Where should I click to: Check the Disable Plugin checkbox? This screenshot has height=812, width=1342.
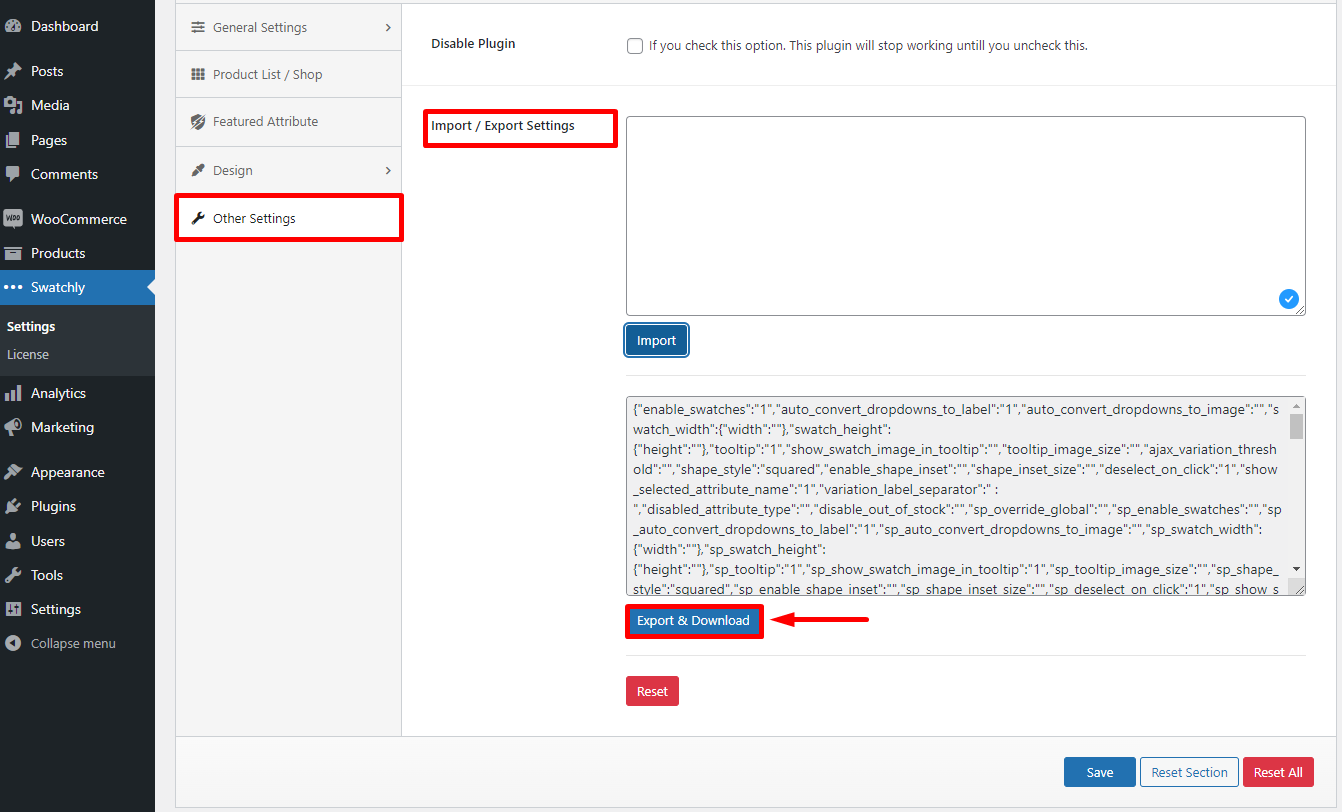coord(635,46)
